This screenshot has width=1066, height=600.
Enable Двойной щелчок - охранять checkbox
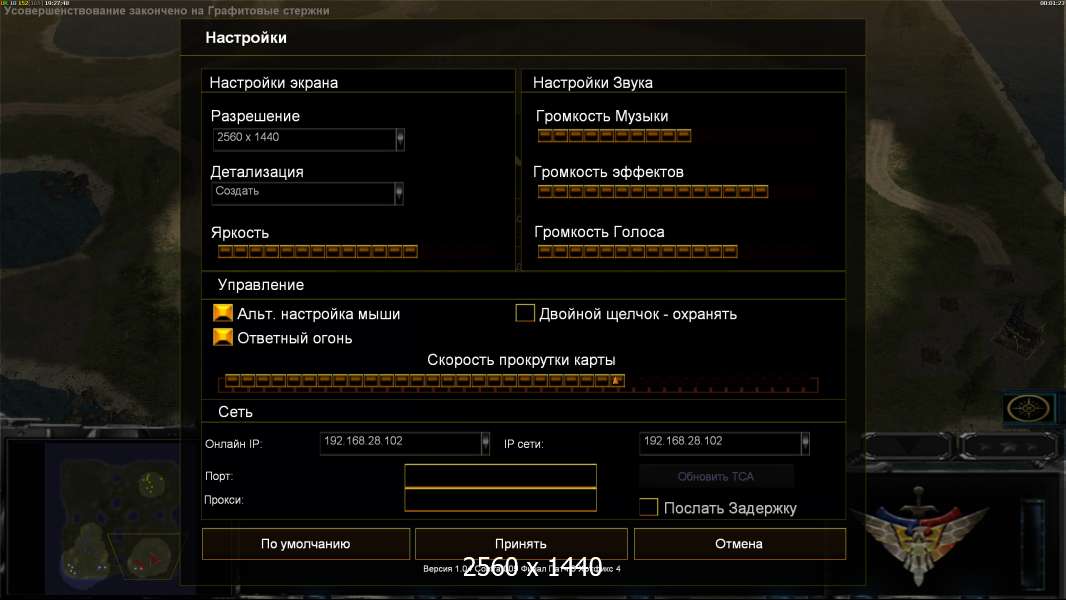point(525,313)
